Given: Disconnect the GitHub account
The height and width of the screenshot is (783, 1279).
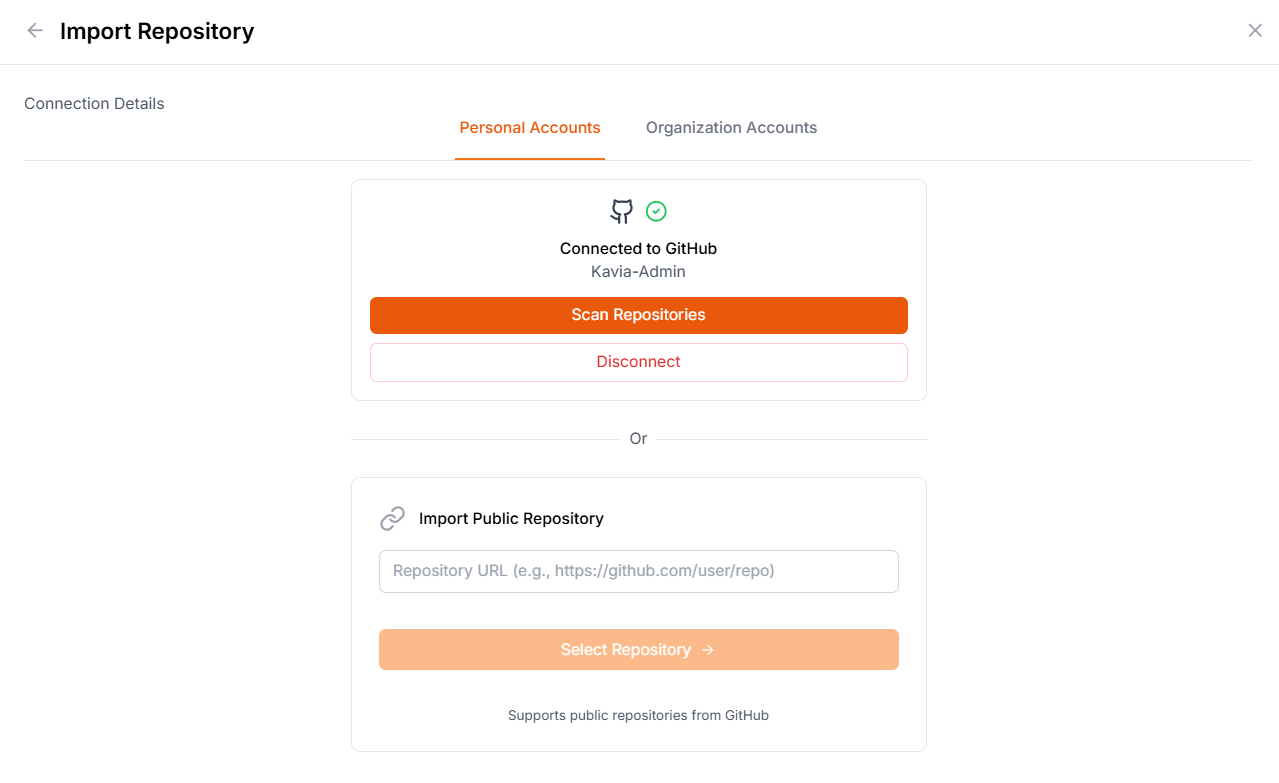Looking at the screenshot, I should tap(638, 362).
